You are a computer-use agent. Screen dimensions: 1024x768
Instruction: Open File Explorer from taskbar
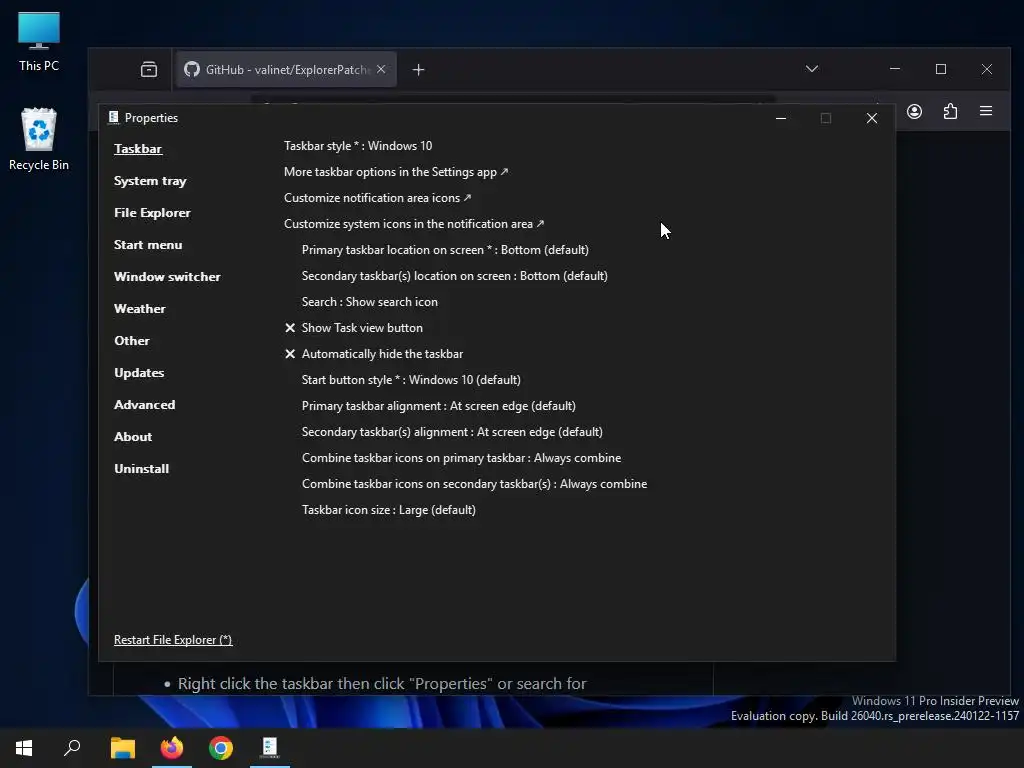click(x=123, y=748)
